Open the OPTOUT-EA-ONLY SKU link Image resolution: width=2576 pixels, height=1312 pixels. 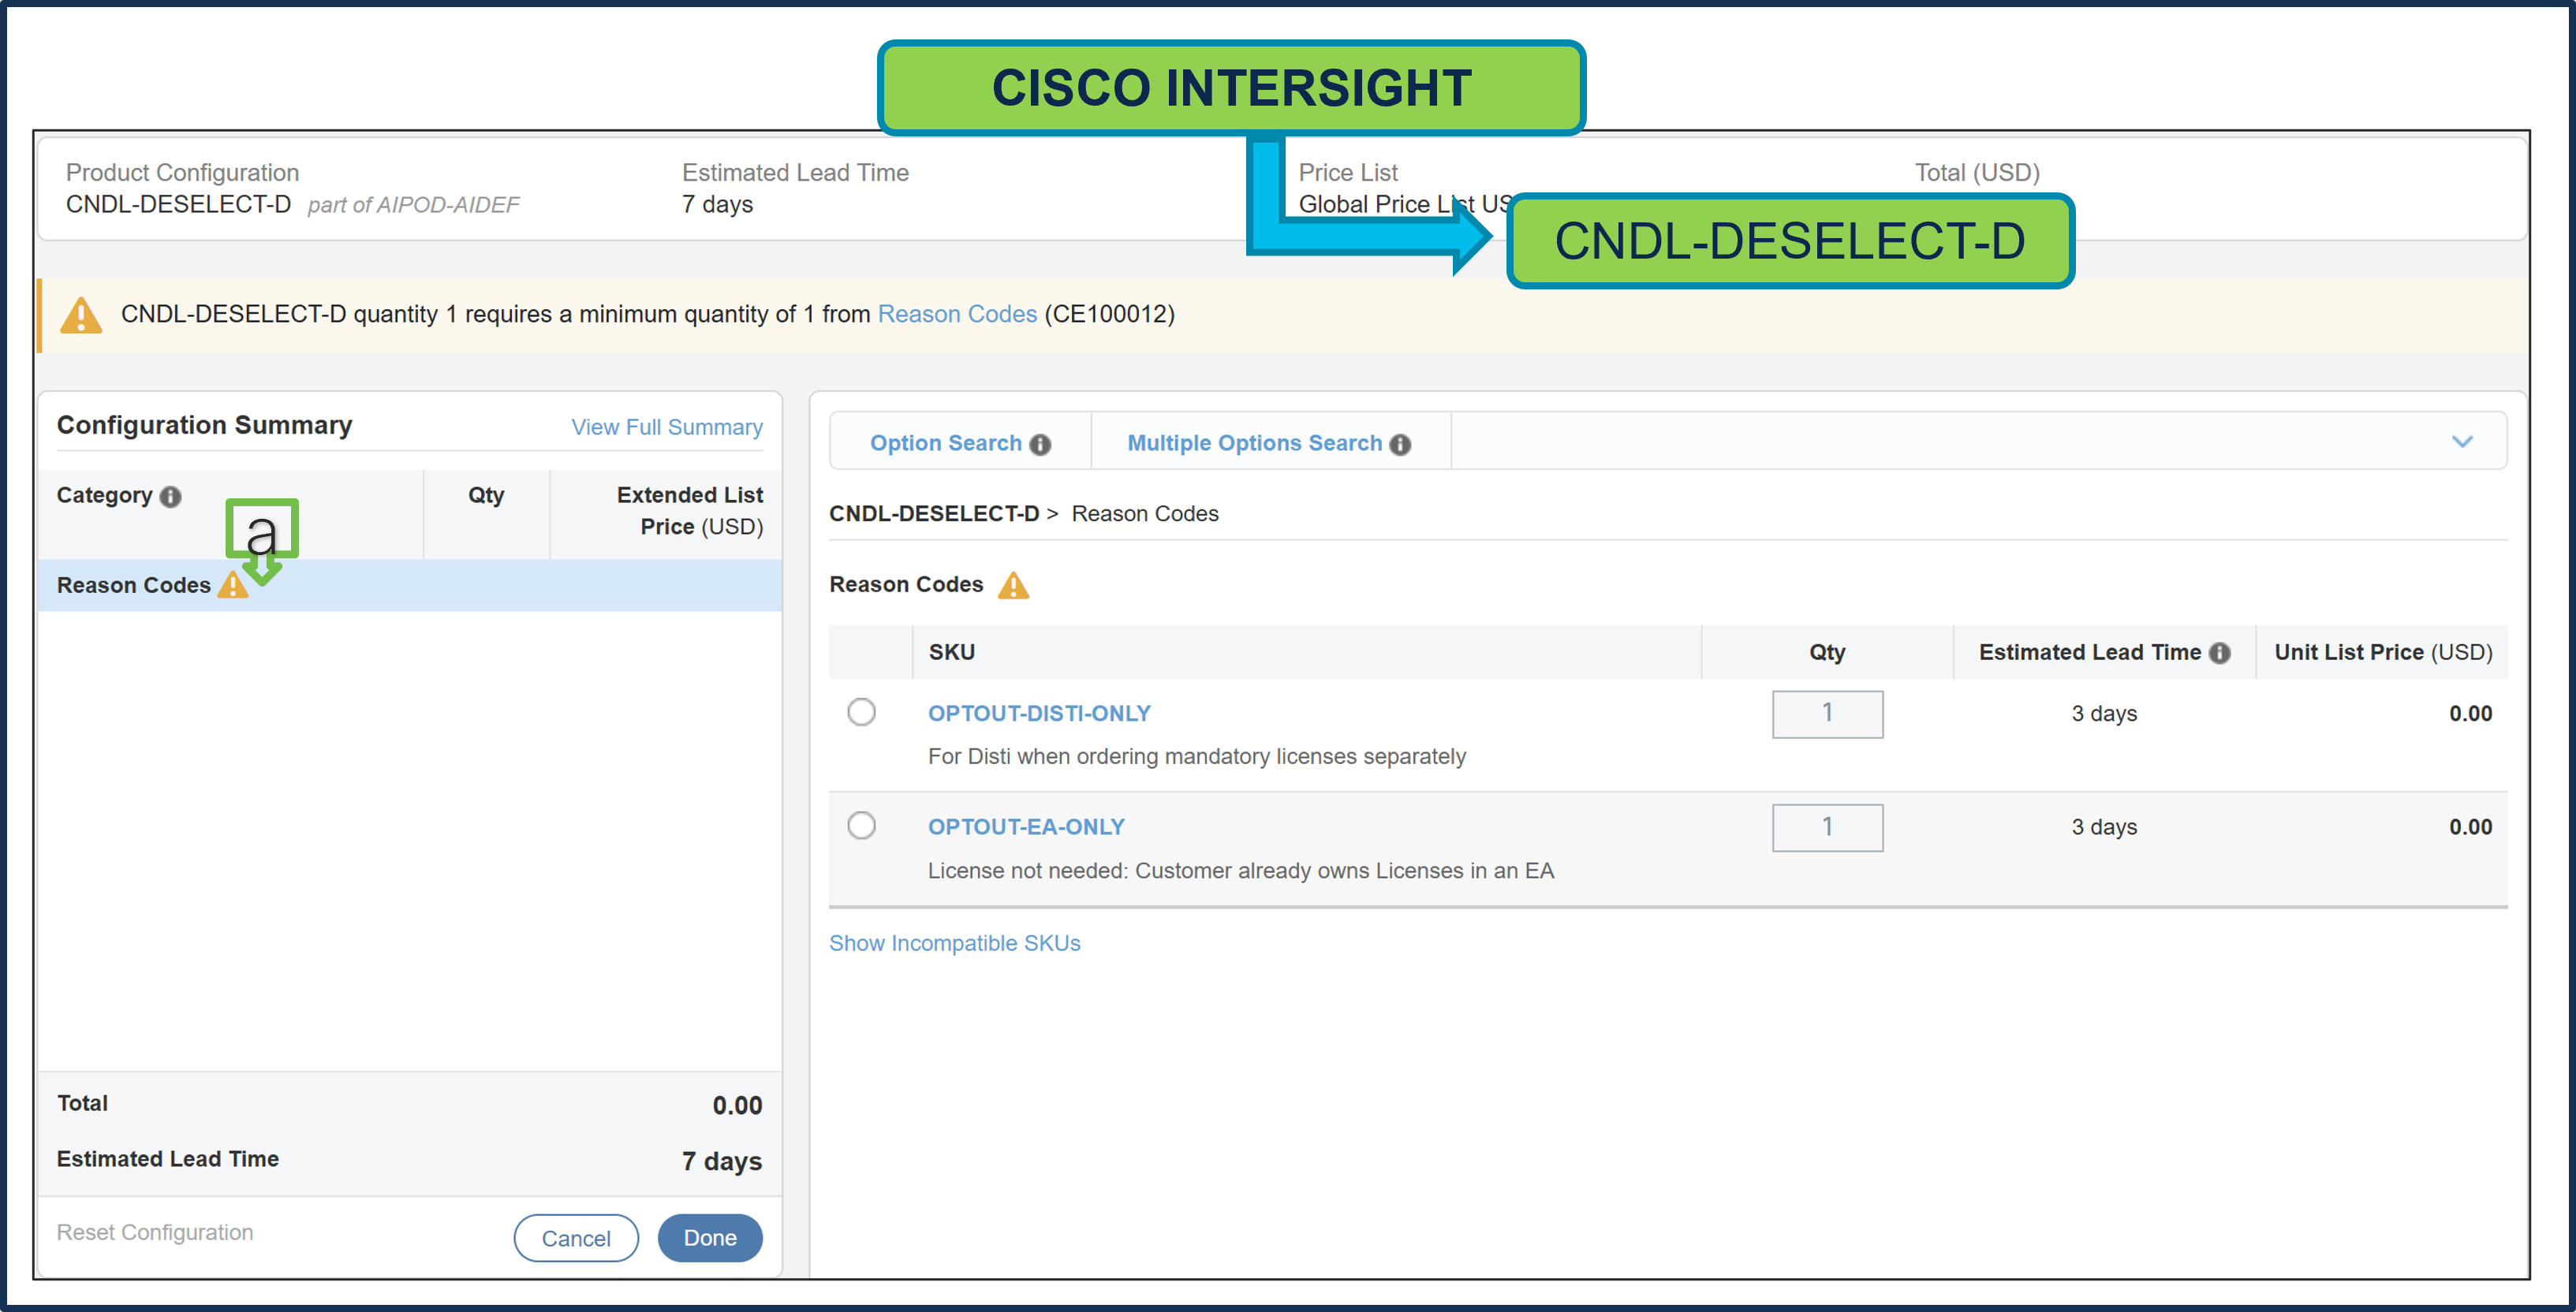[x=1025, y=826]
